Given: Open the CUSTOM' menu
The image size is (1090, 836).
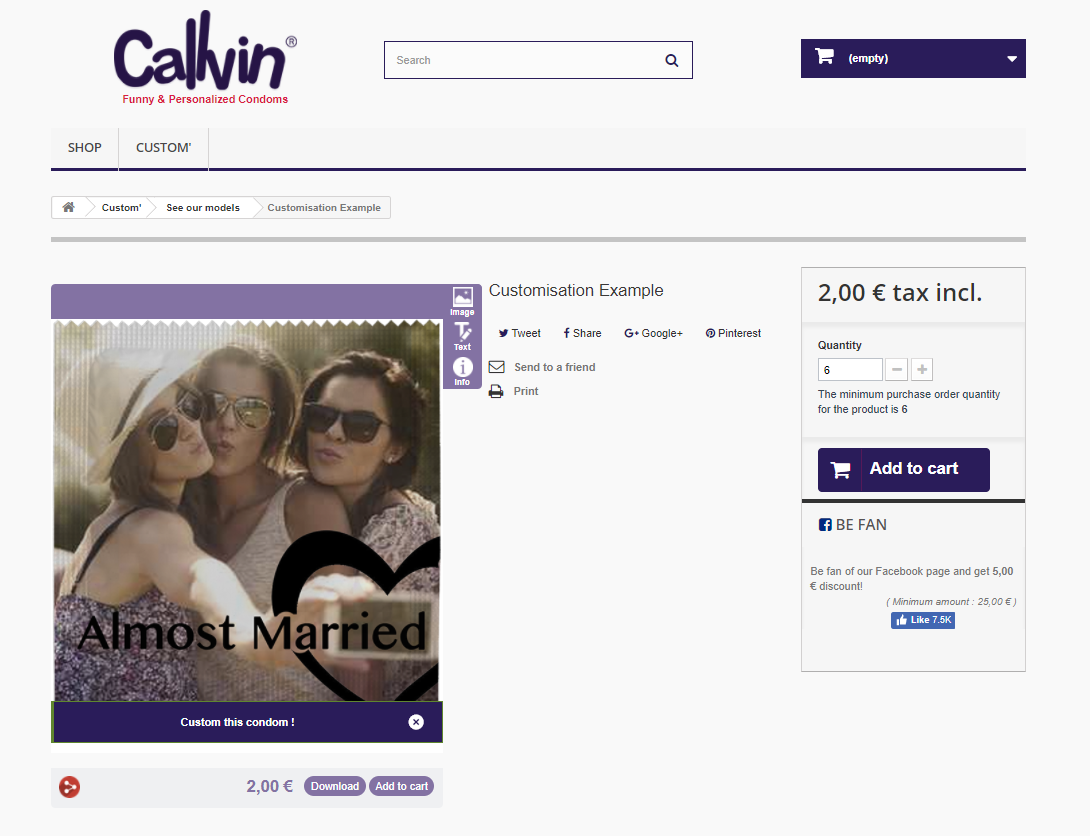Looking at the screenshot, I should pyautogui.click(x=163, y=148).
